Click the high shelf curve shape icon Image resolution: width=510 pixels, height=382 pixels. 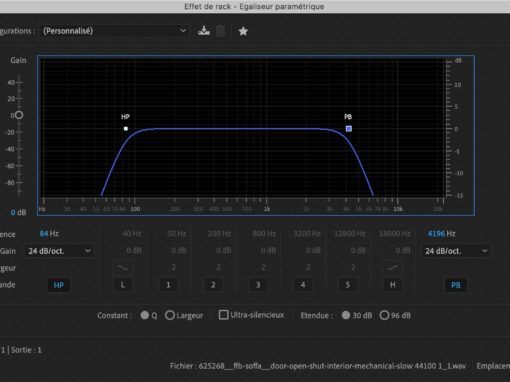click(393, 267)
